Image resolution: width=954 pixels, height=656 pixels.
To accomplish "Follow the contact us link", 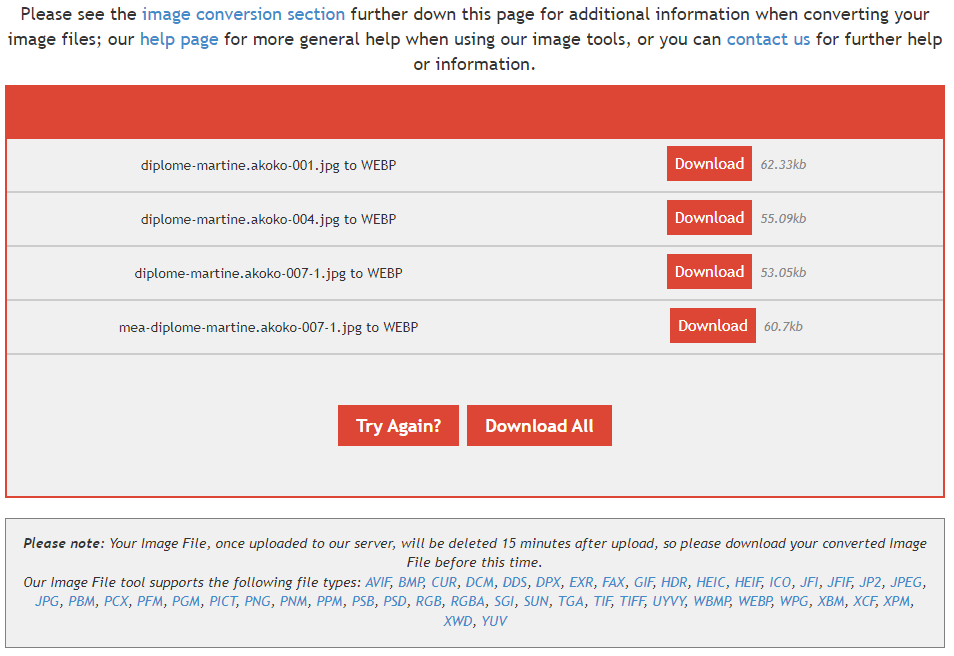I will (768, 39).
